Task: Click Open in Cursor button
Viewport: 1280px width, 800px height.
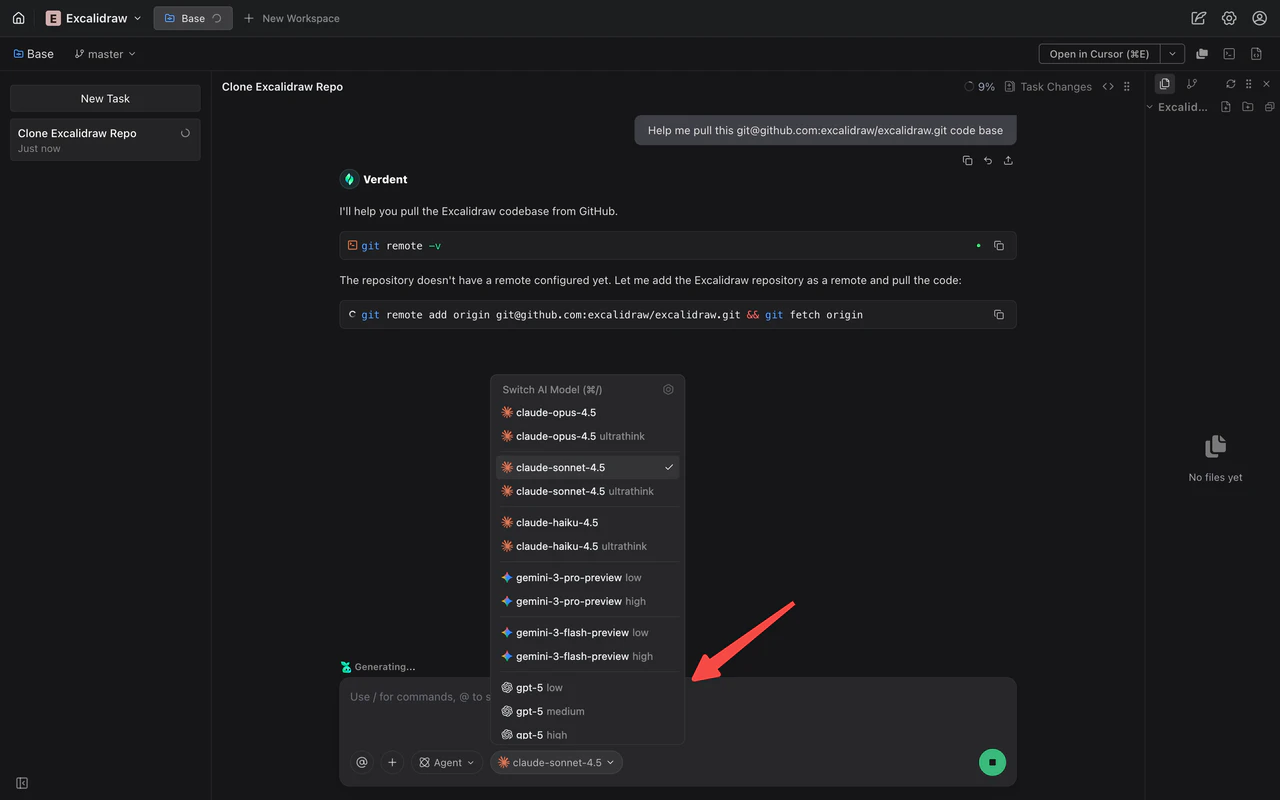Action: click(x=1099, y=54)
